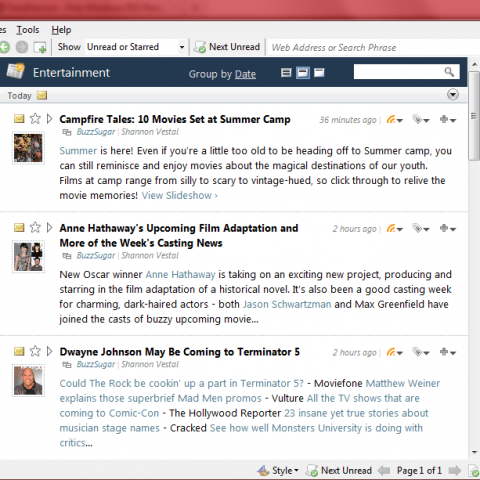480x480 pixels.
Task: Click the Web Address or Search Phrase field
Action: pyautogui.click(x=373, y=47)
